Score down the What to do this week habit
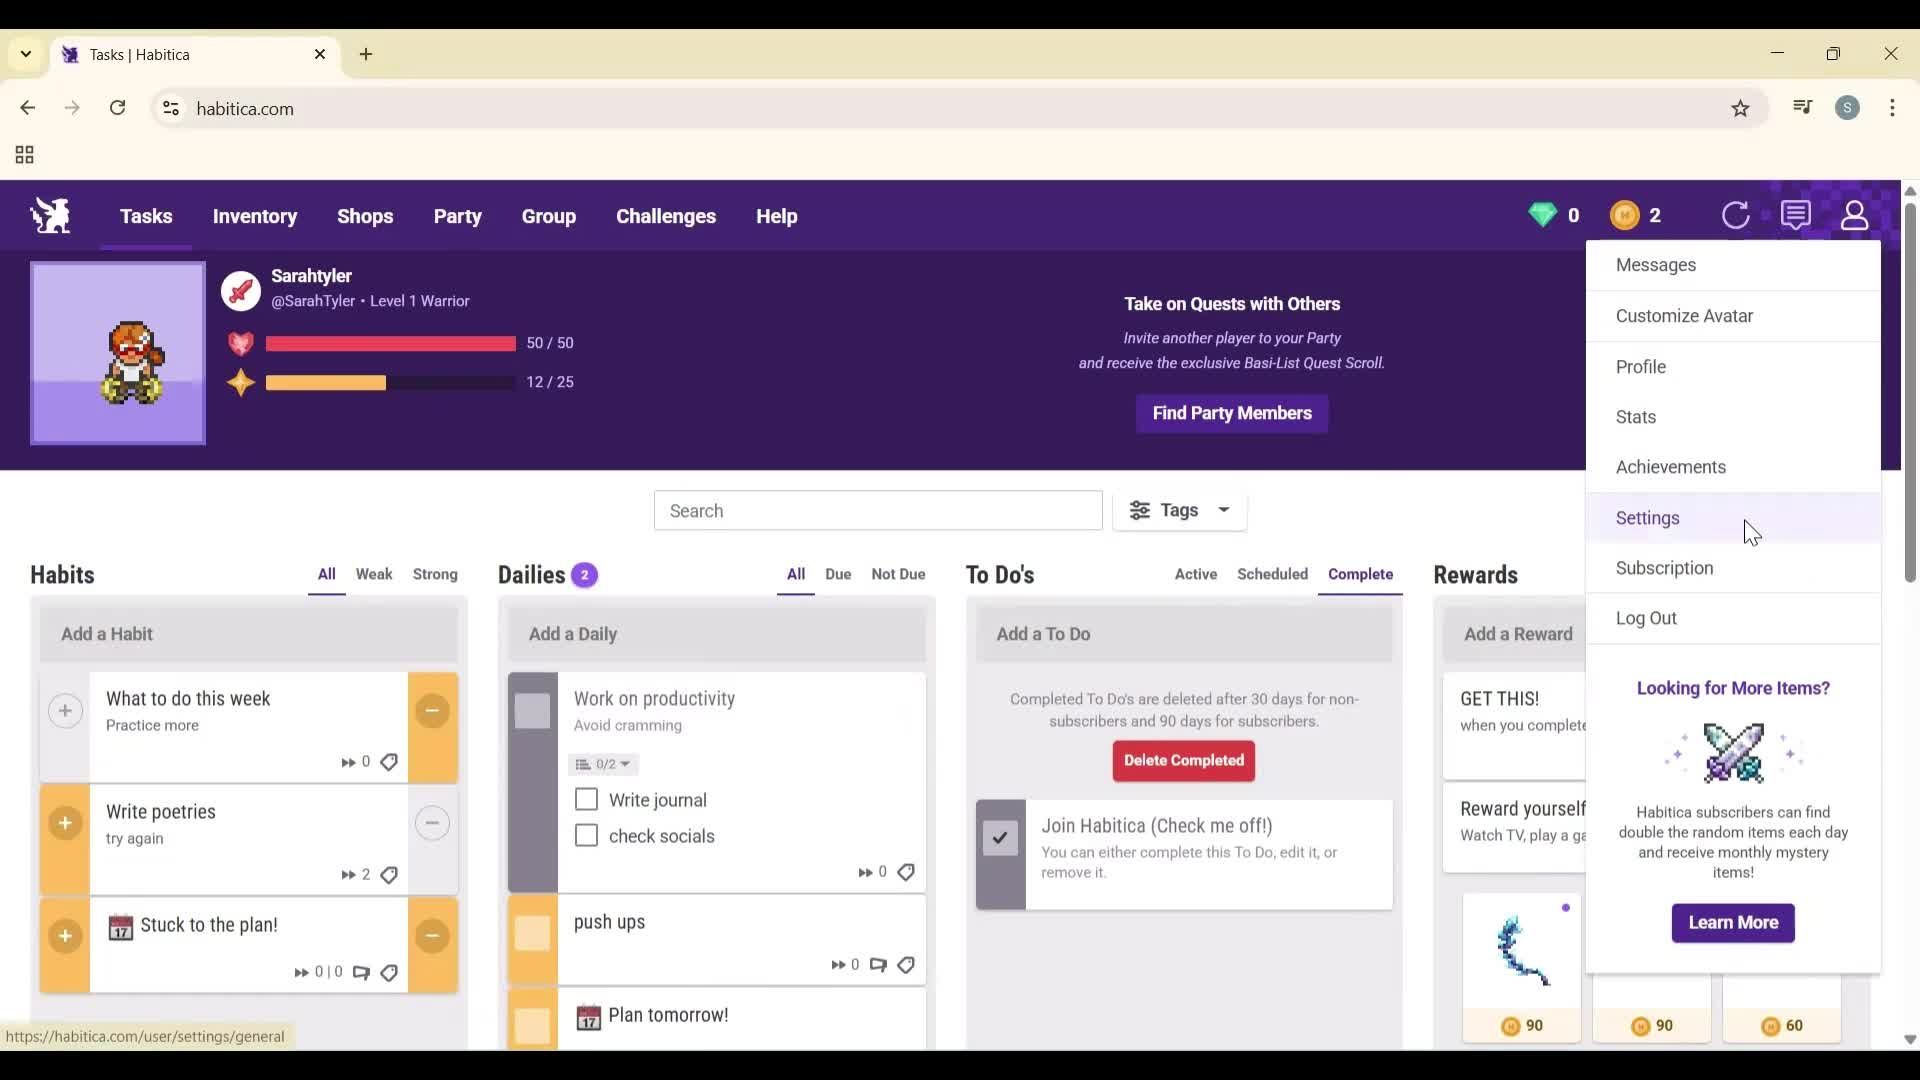1920x1080 pixels. tap(432, 711)
